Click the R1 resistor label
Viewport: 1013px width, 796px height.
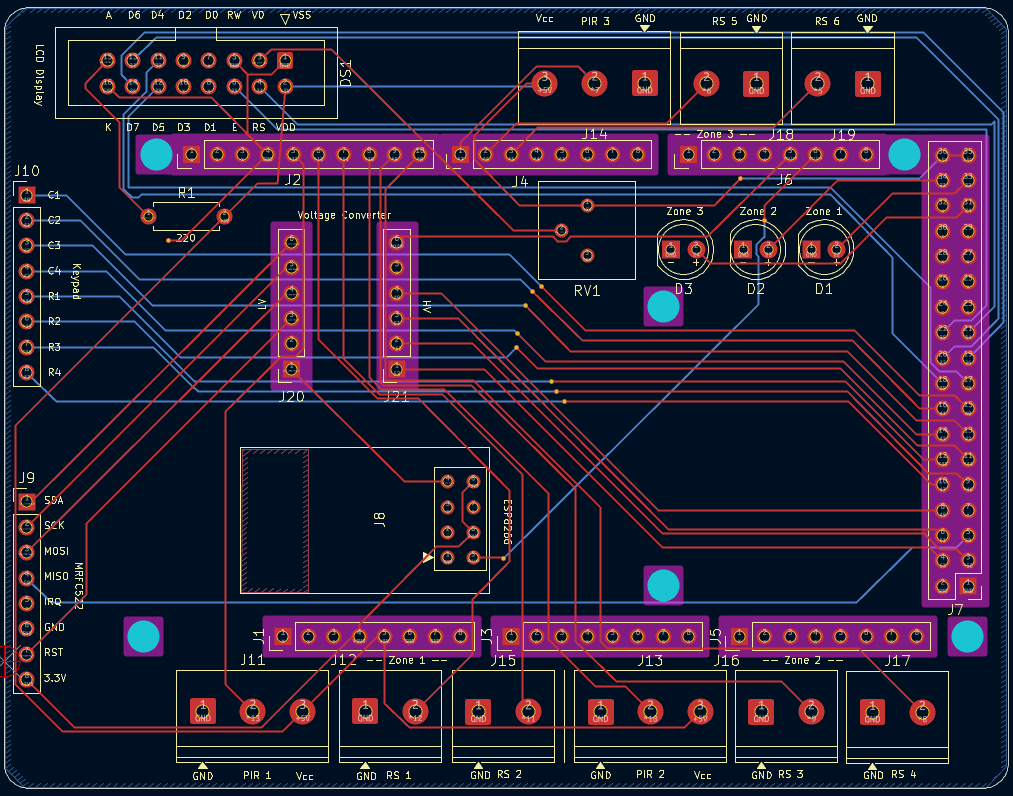tap(186, 193)
